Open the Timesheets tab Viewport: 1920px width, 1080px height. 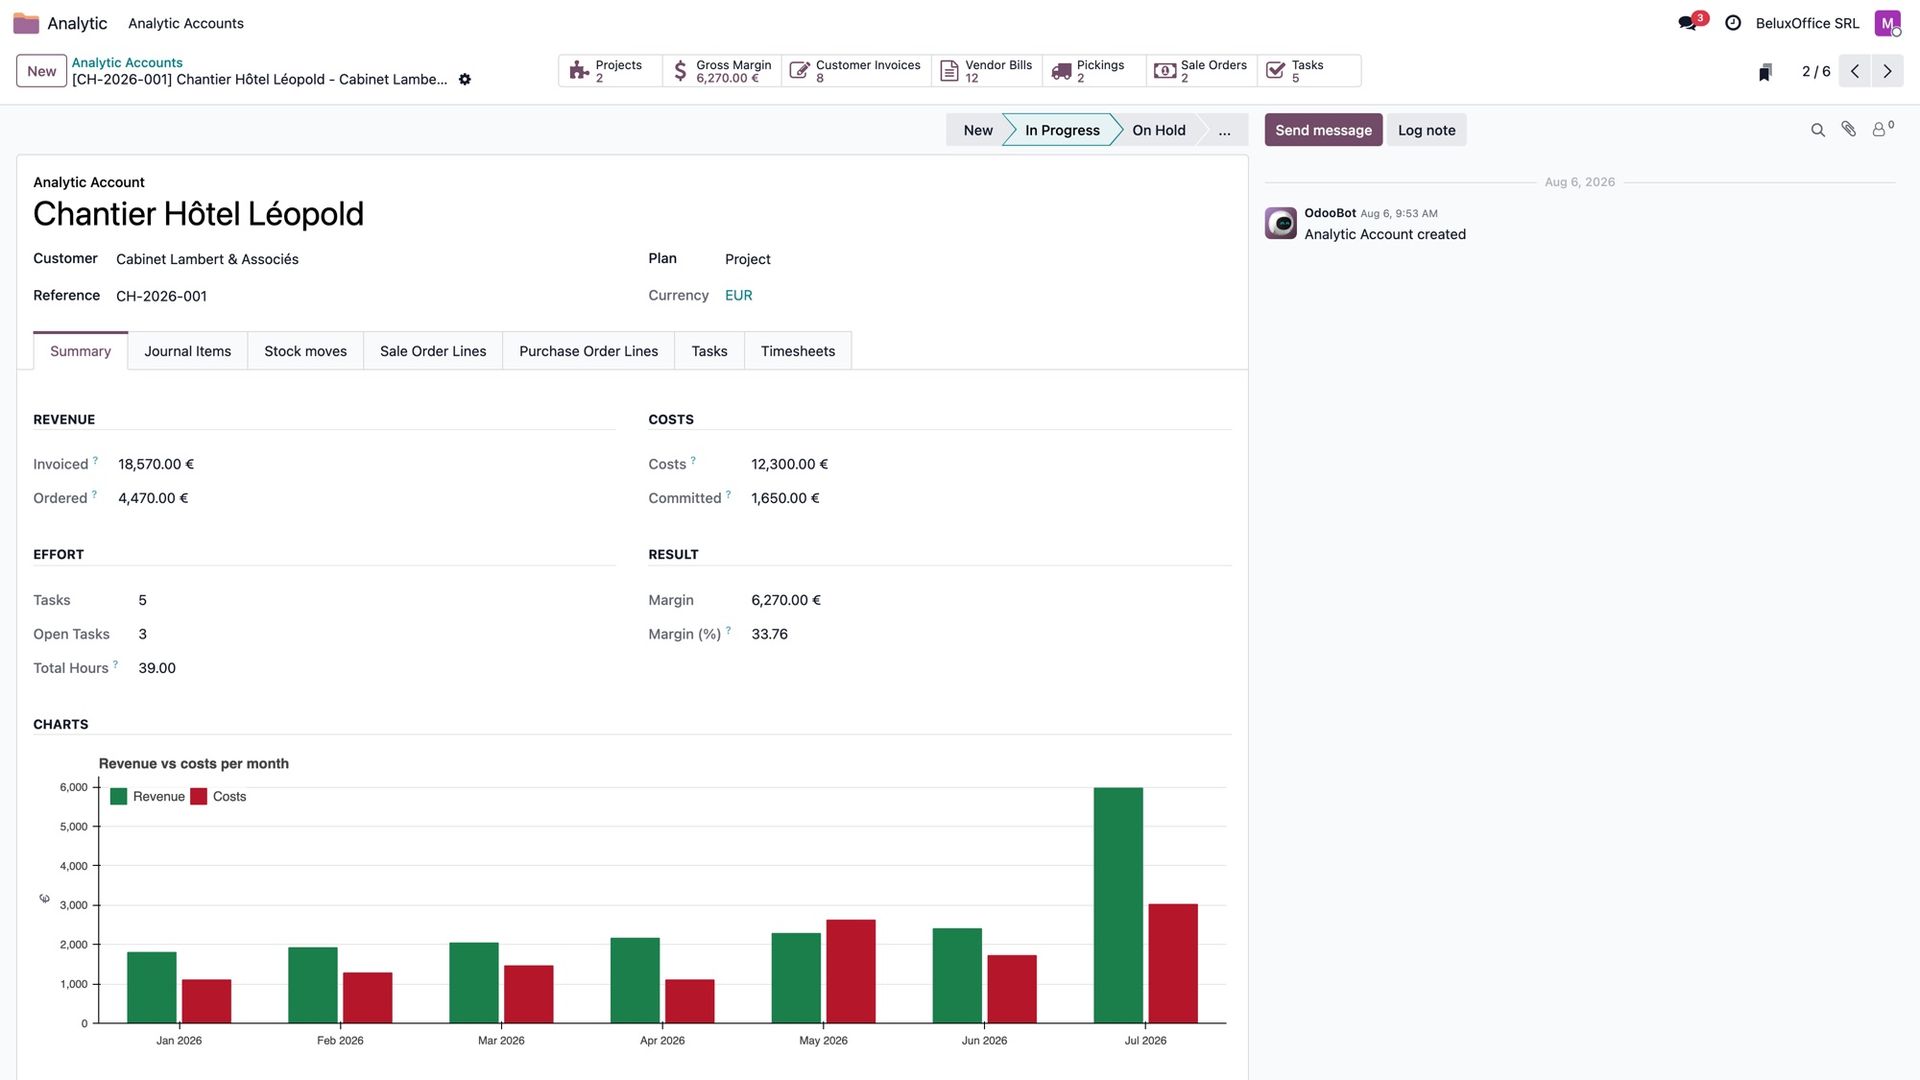tap(797, 351)
